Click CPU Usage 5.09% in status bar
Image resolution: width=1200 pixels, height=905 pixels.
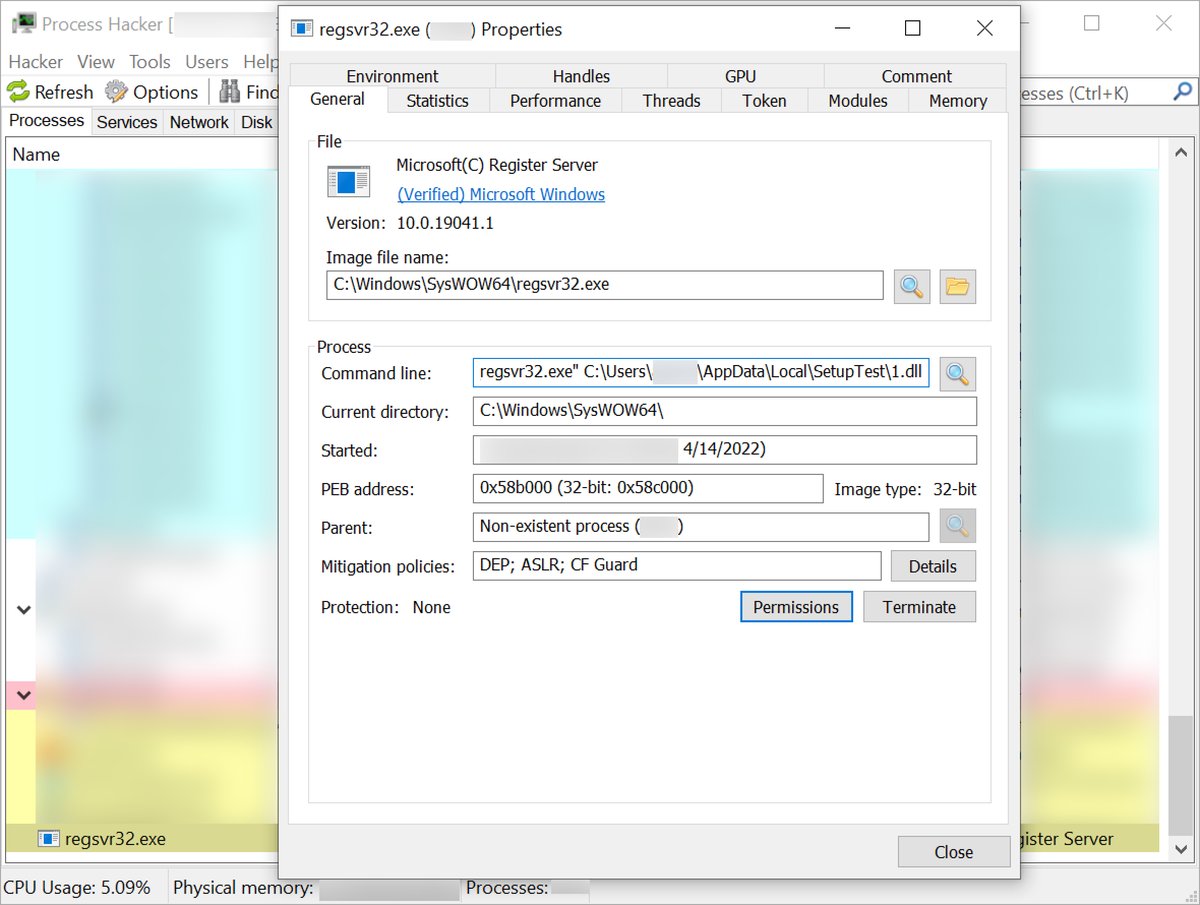pyautogui.click(x=77, y=887)
